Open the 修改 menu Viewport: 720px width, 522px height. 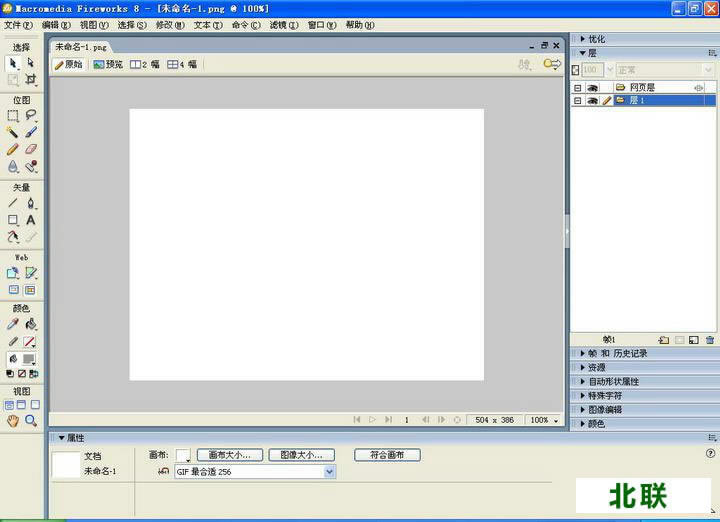pyautogui.click(x=168, y=24)
